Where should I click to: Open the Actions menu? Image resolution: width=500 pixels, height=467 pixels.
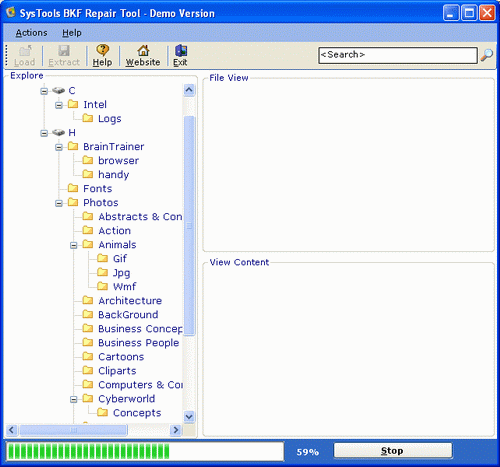[31, 33]
